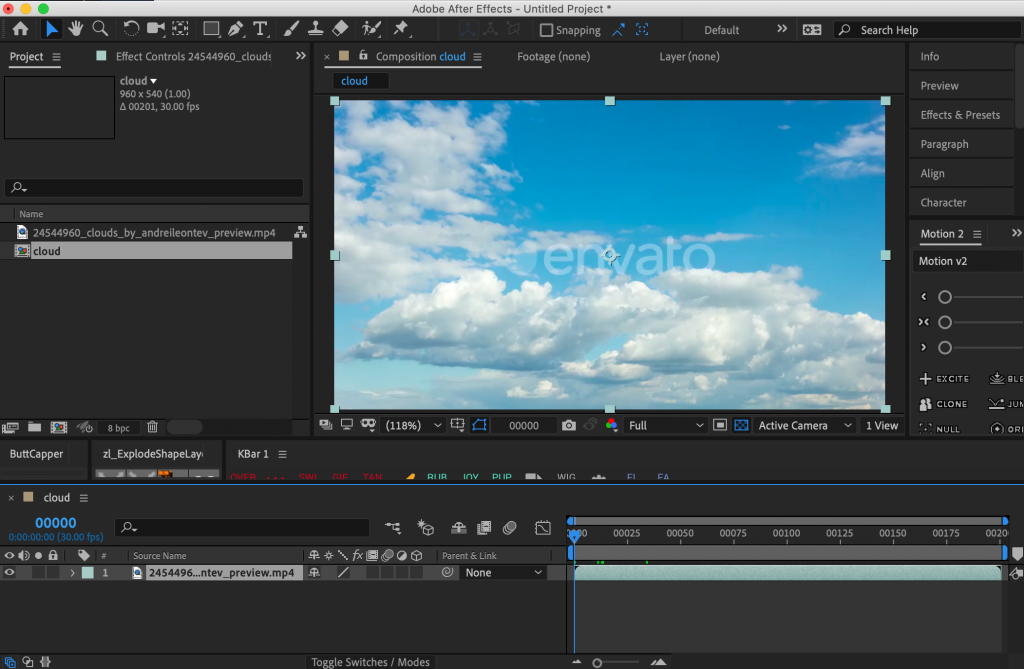Expand layer 1 properties triangle
This screenshot has width=1024, height=669.
pyautogui.click(x=72, y=573)
